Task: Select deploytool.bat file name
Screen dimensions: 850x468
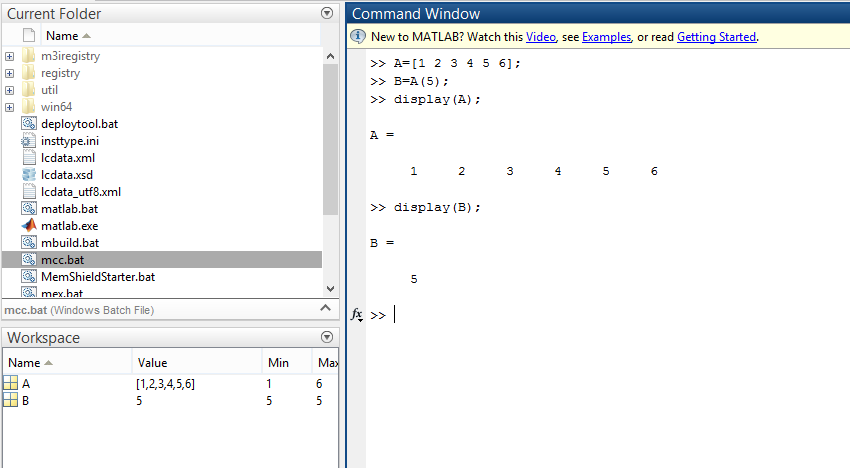Action: [x=80, y=124]
